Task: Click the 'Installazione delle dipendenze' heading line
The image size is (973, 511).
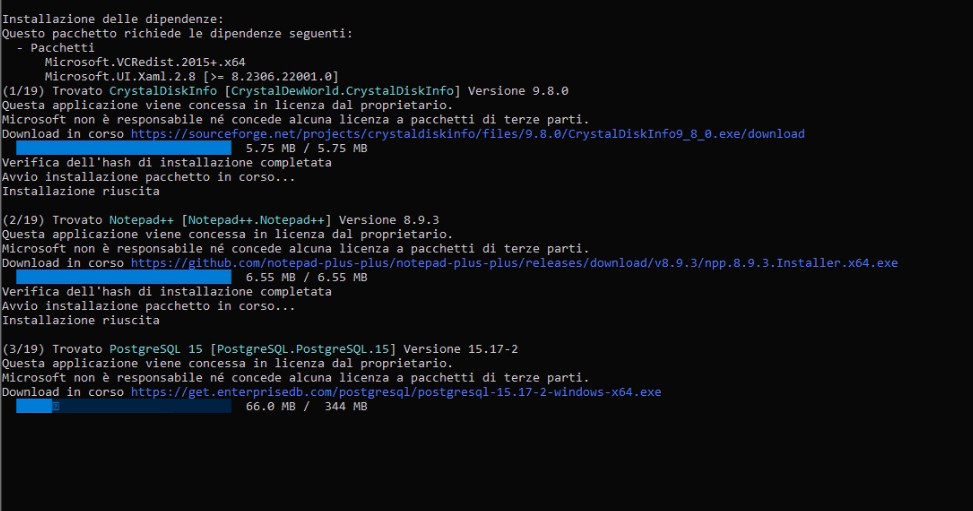Action: click(112, 19)
